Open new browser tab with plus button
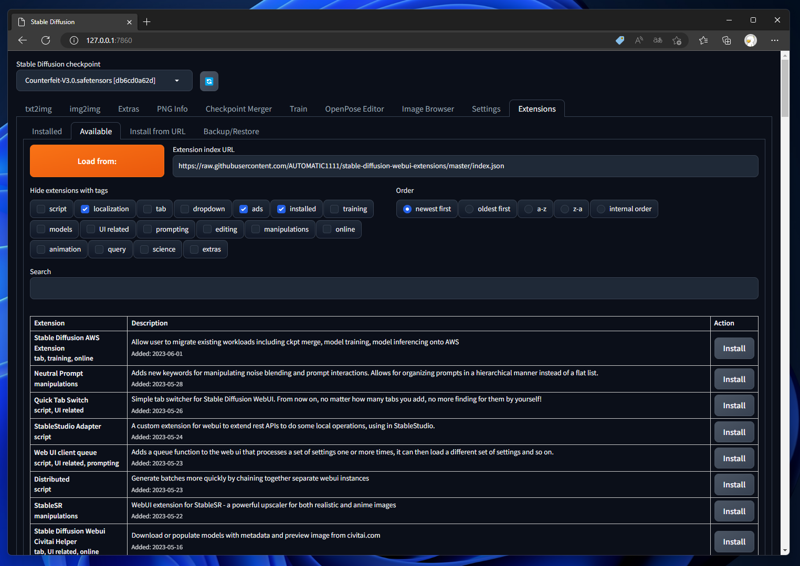 pos(146,21)
